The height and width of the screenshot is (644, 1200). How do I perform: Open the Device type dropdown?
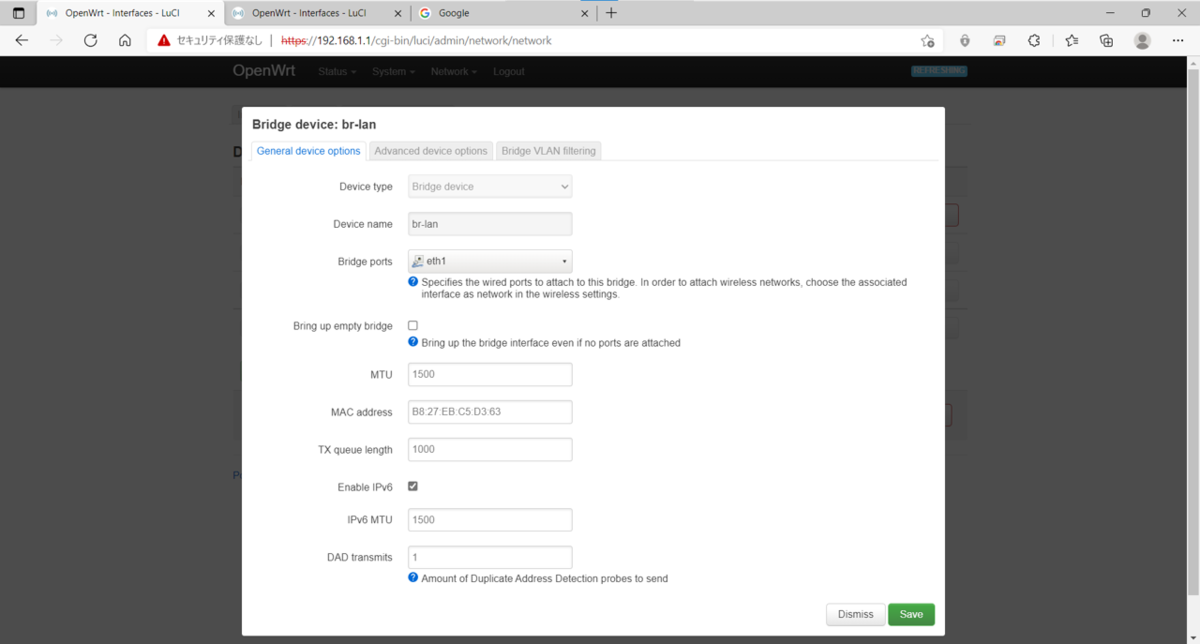coord(490,187)
